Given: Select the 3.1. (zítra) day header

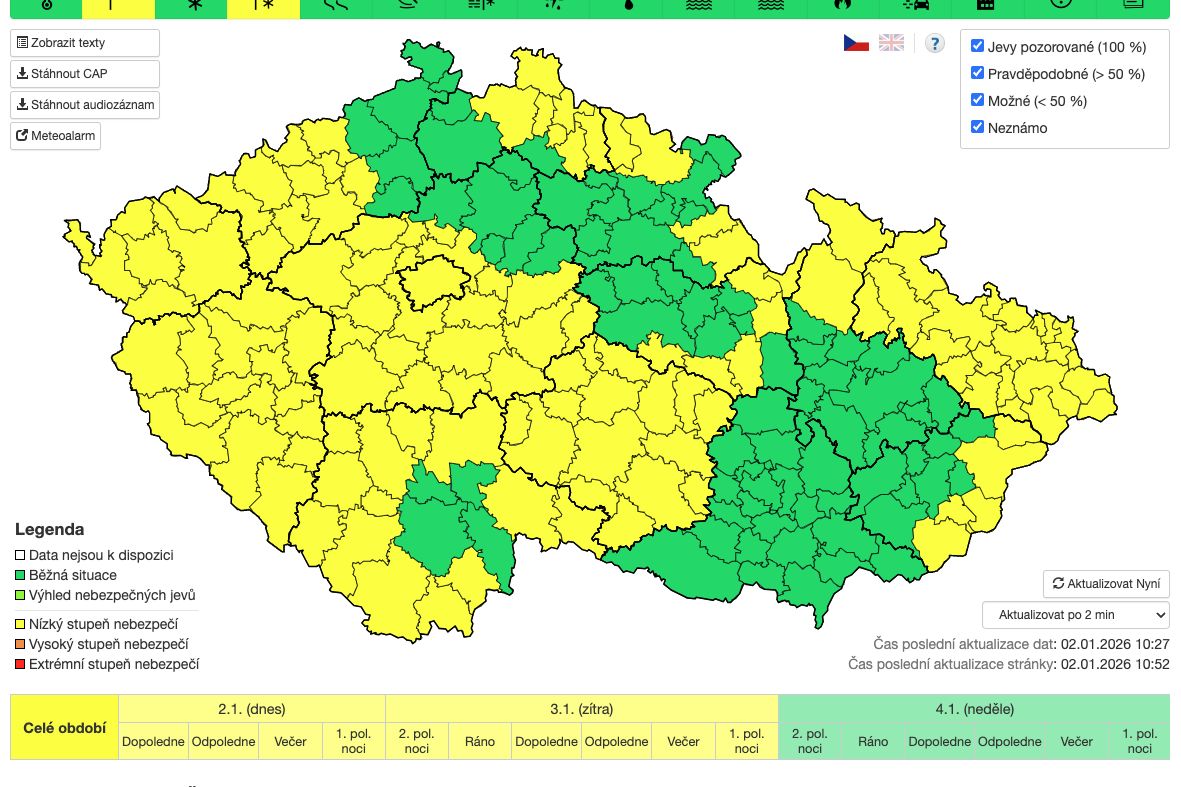Looking at the screenshot, I should pos(581,709).
